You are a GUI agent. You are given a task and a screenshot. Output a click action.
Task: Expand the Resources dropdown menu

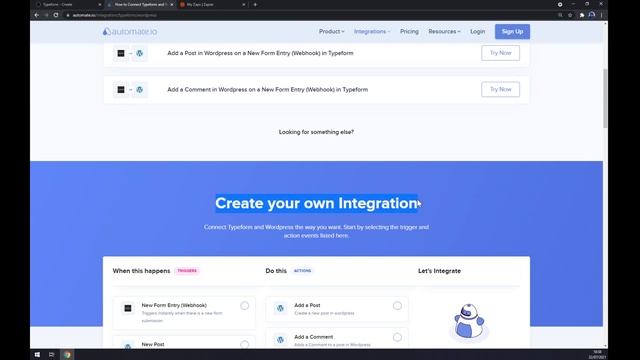pyautogui.click(x=444, y=31)
